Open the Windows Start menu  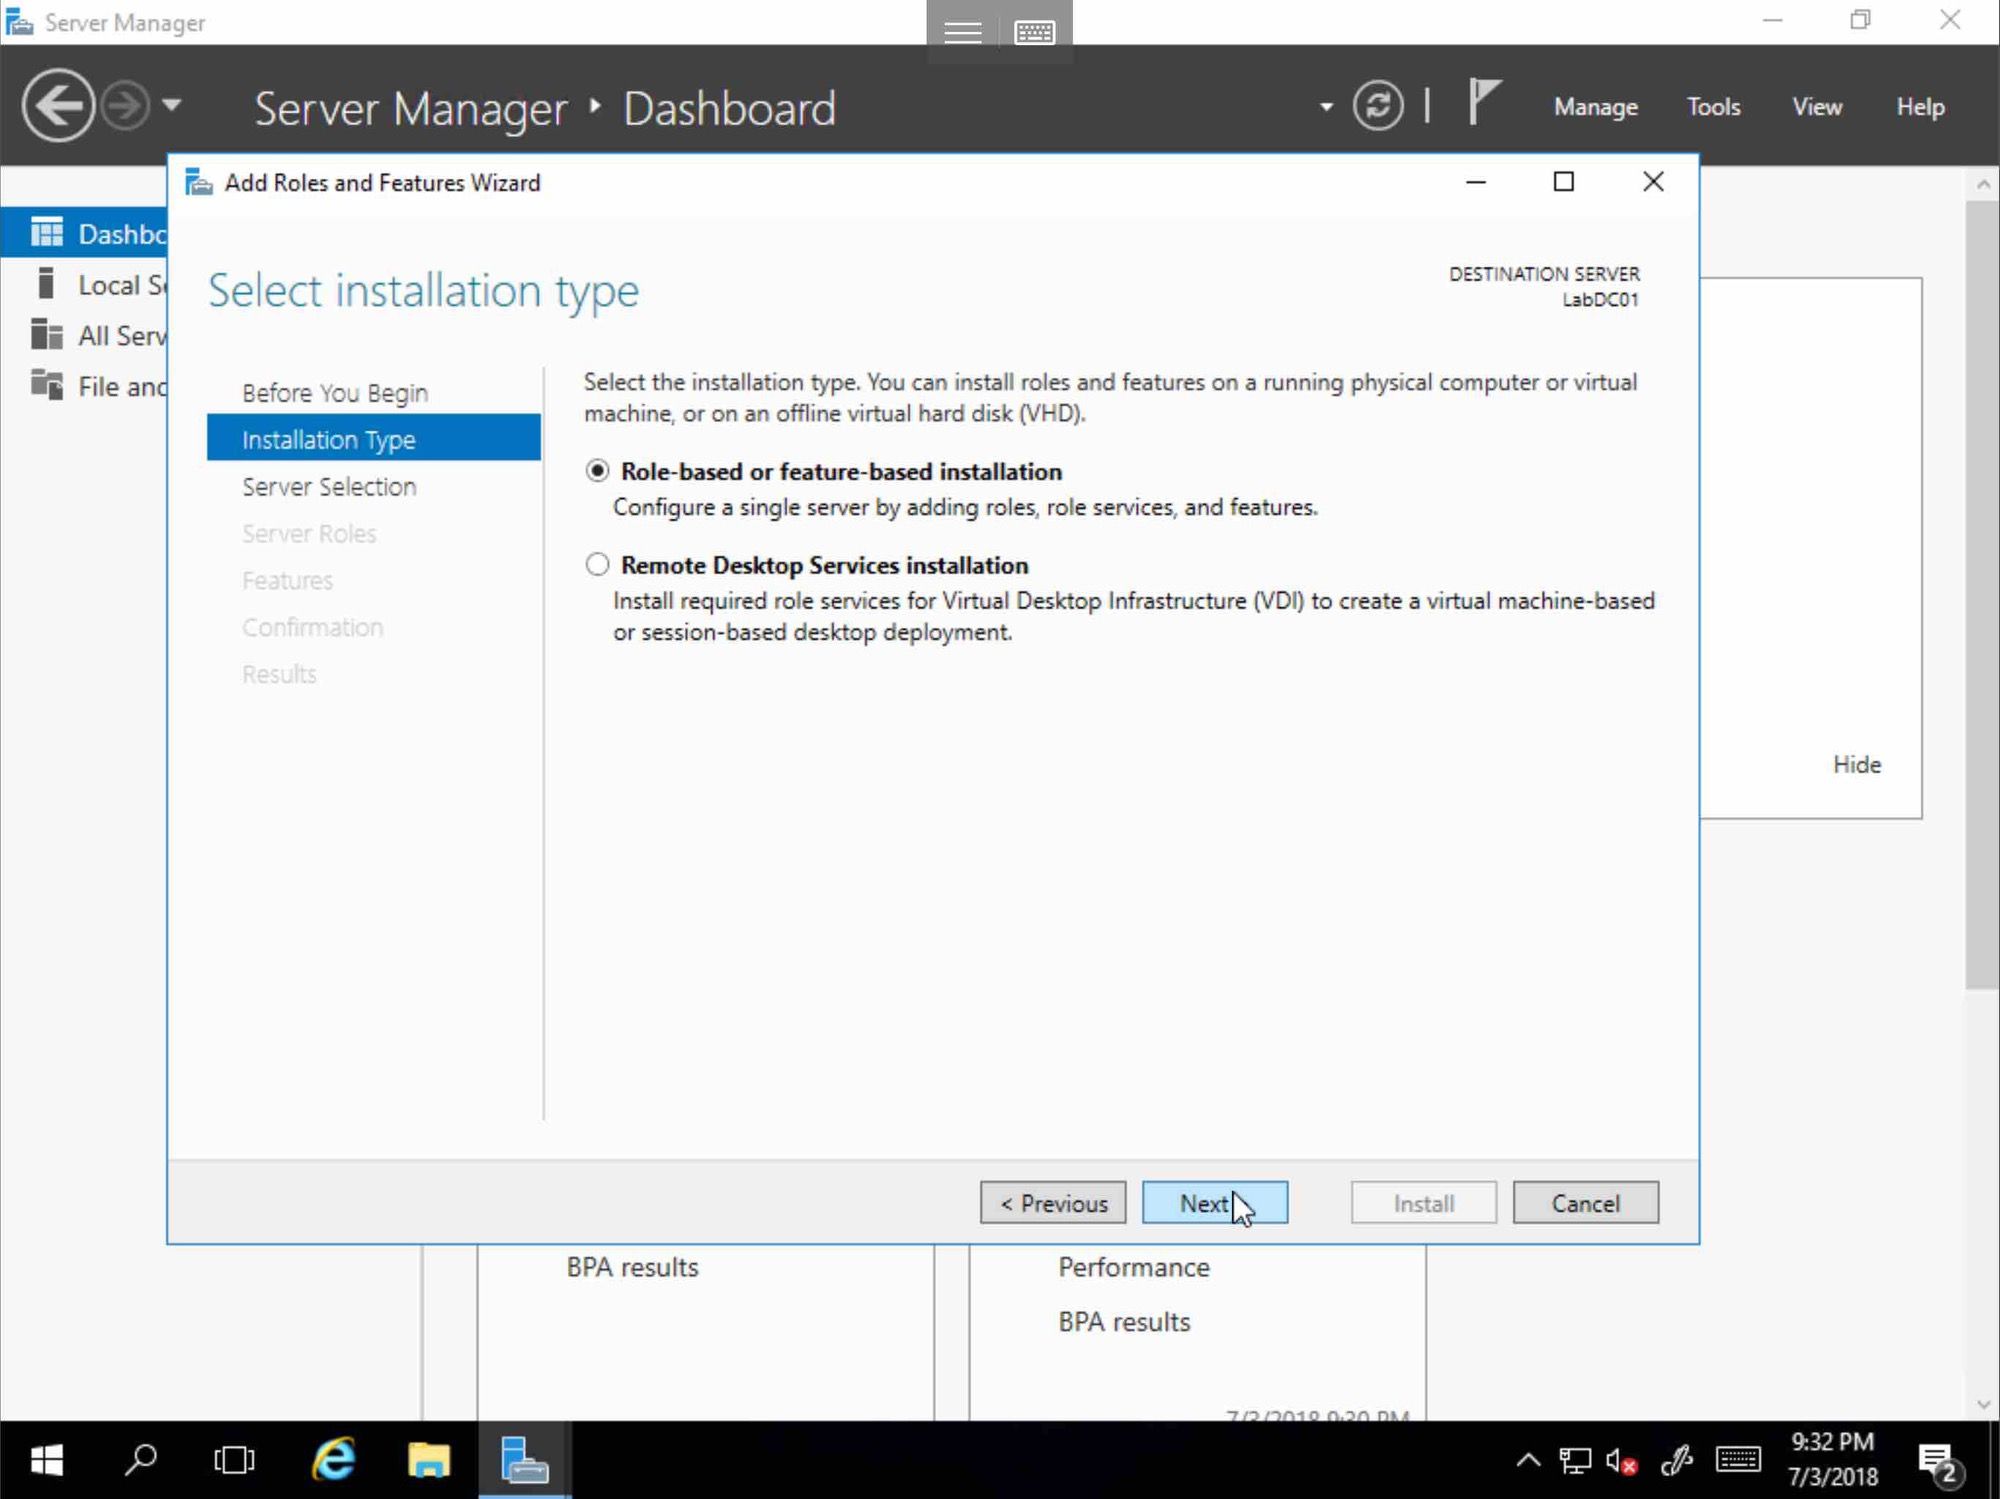pyautogui.click(x=46, y=1461)
